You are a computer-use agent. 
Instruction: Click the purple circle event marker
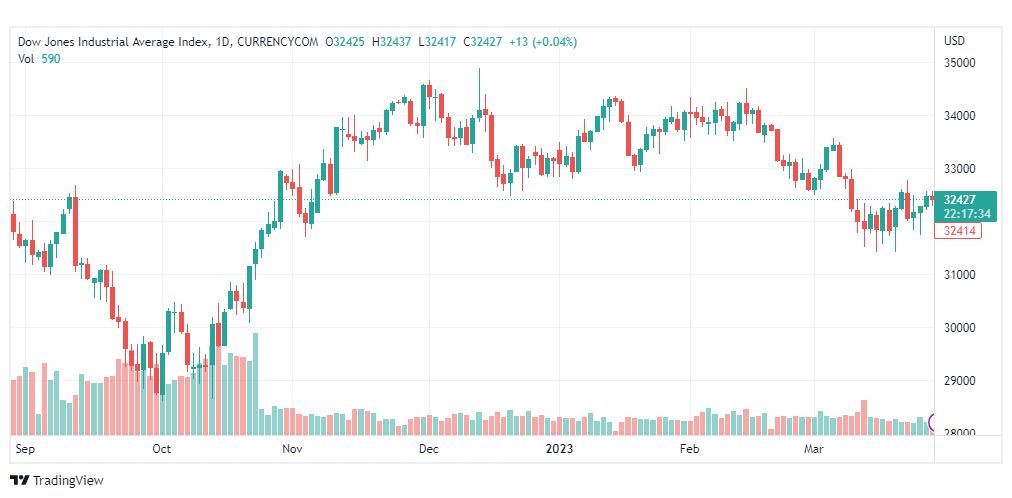click(x=931, y=423)
